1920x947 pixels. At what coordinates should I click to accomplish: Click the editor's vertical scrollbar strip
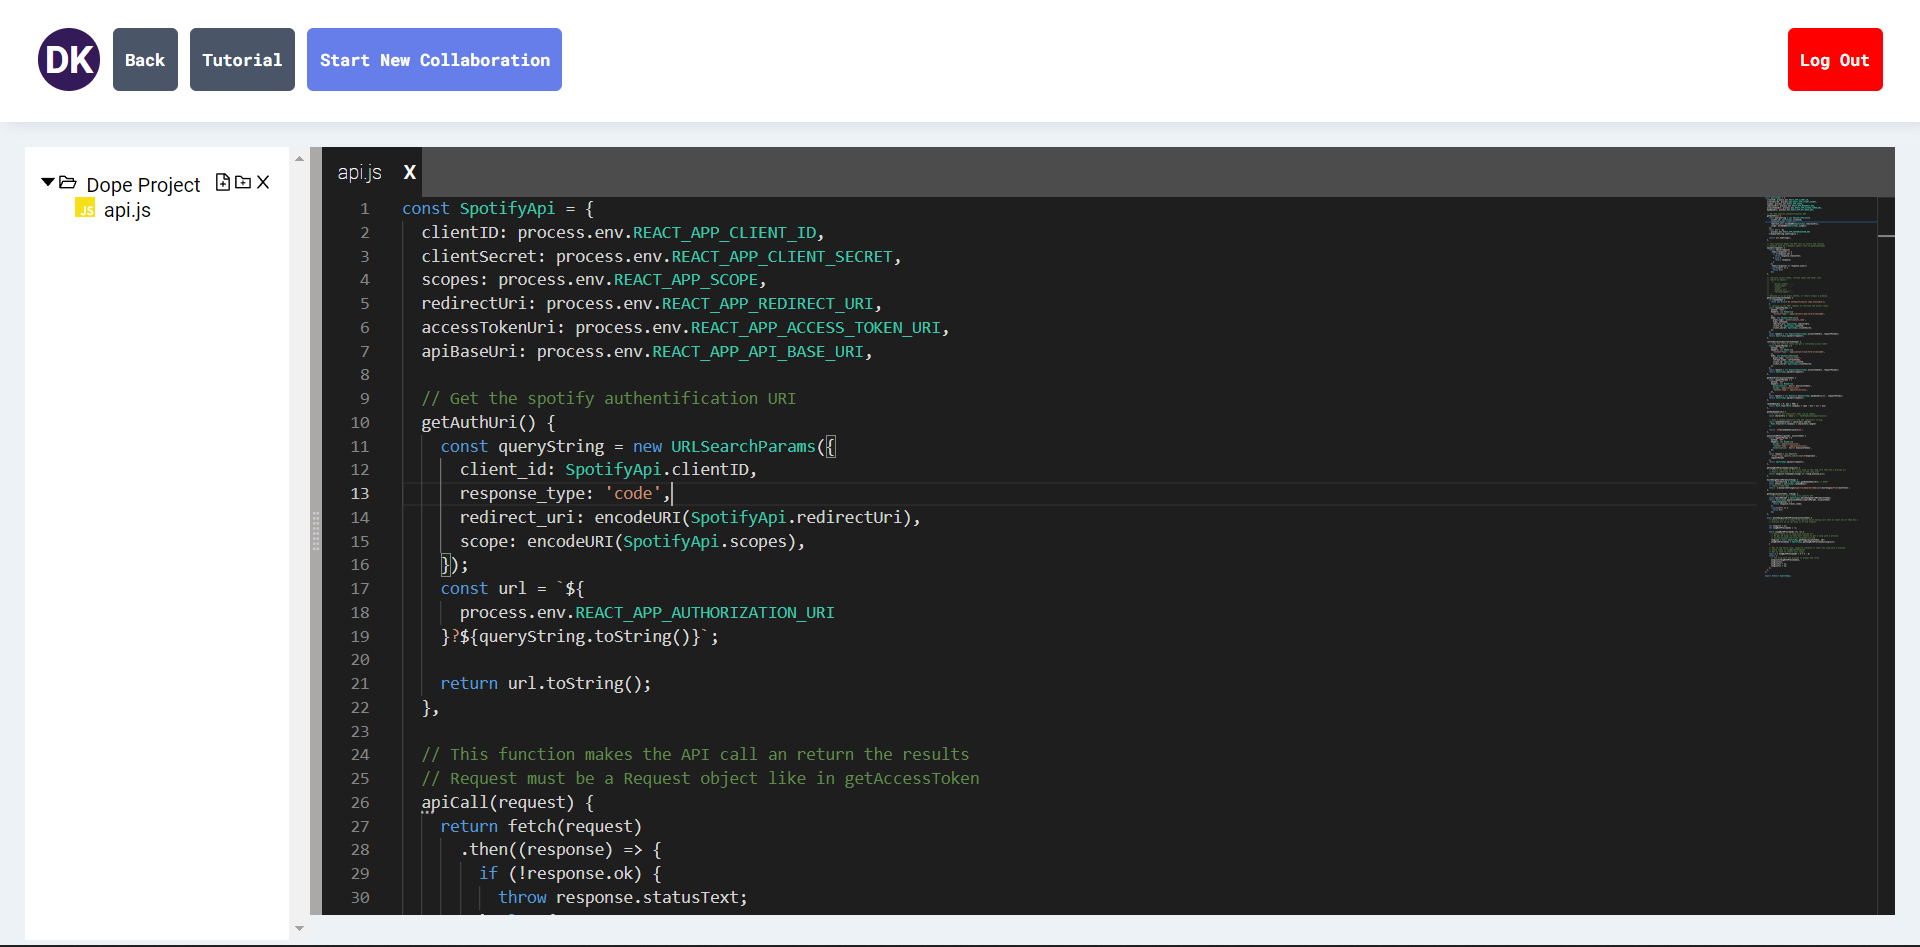point(1886,555)
